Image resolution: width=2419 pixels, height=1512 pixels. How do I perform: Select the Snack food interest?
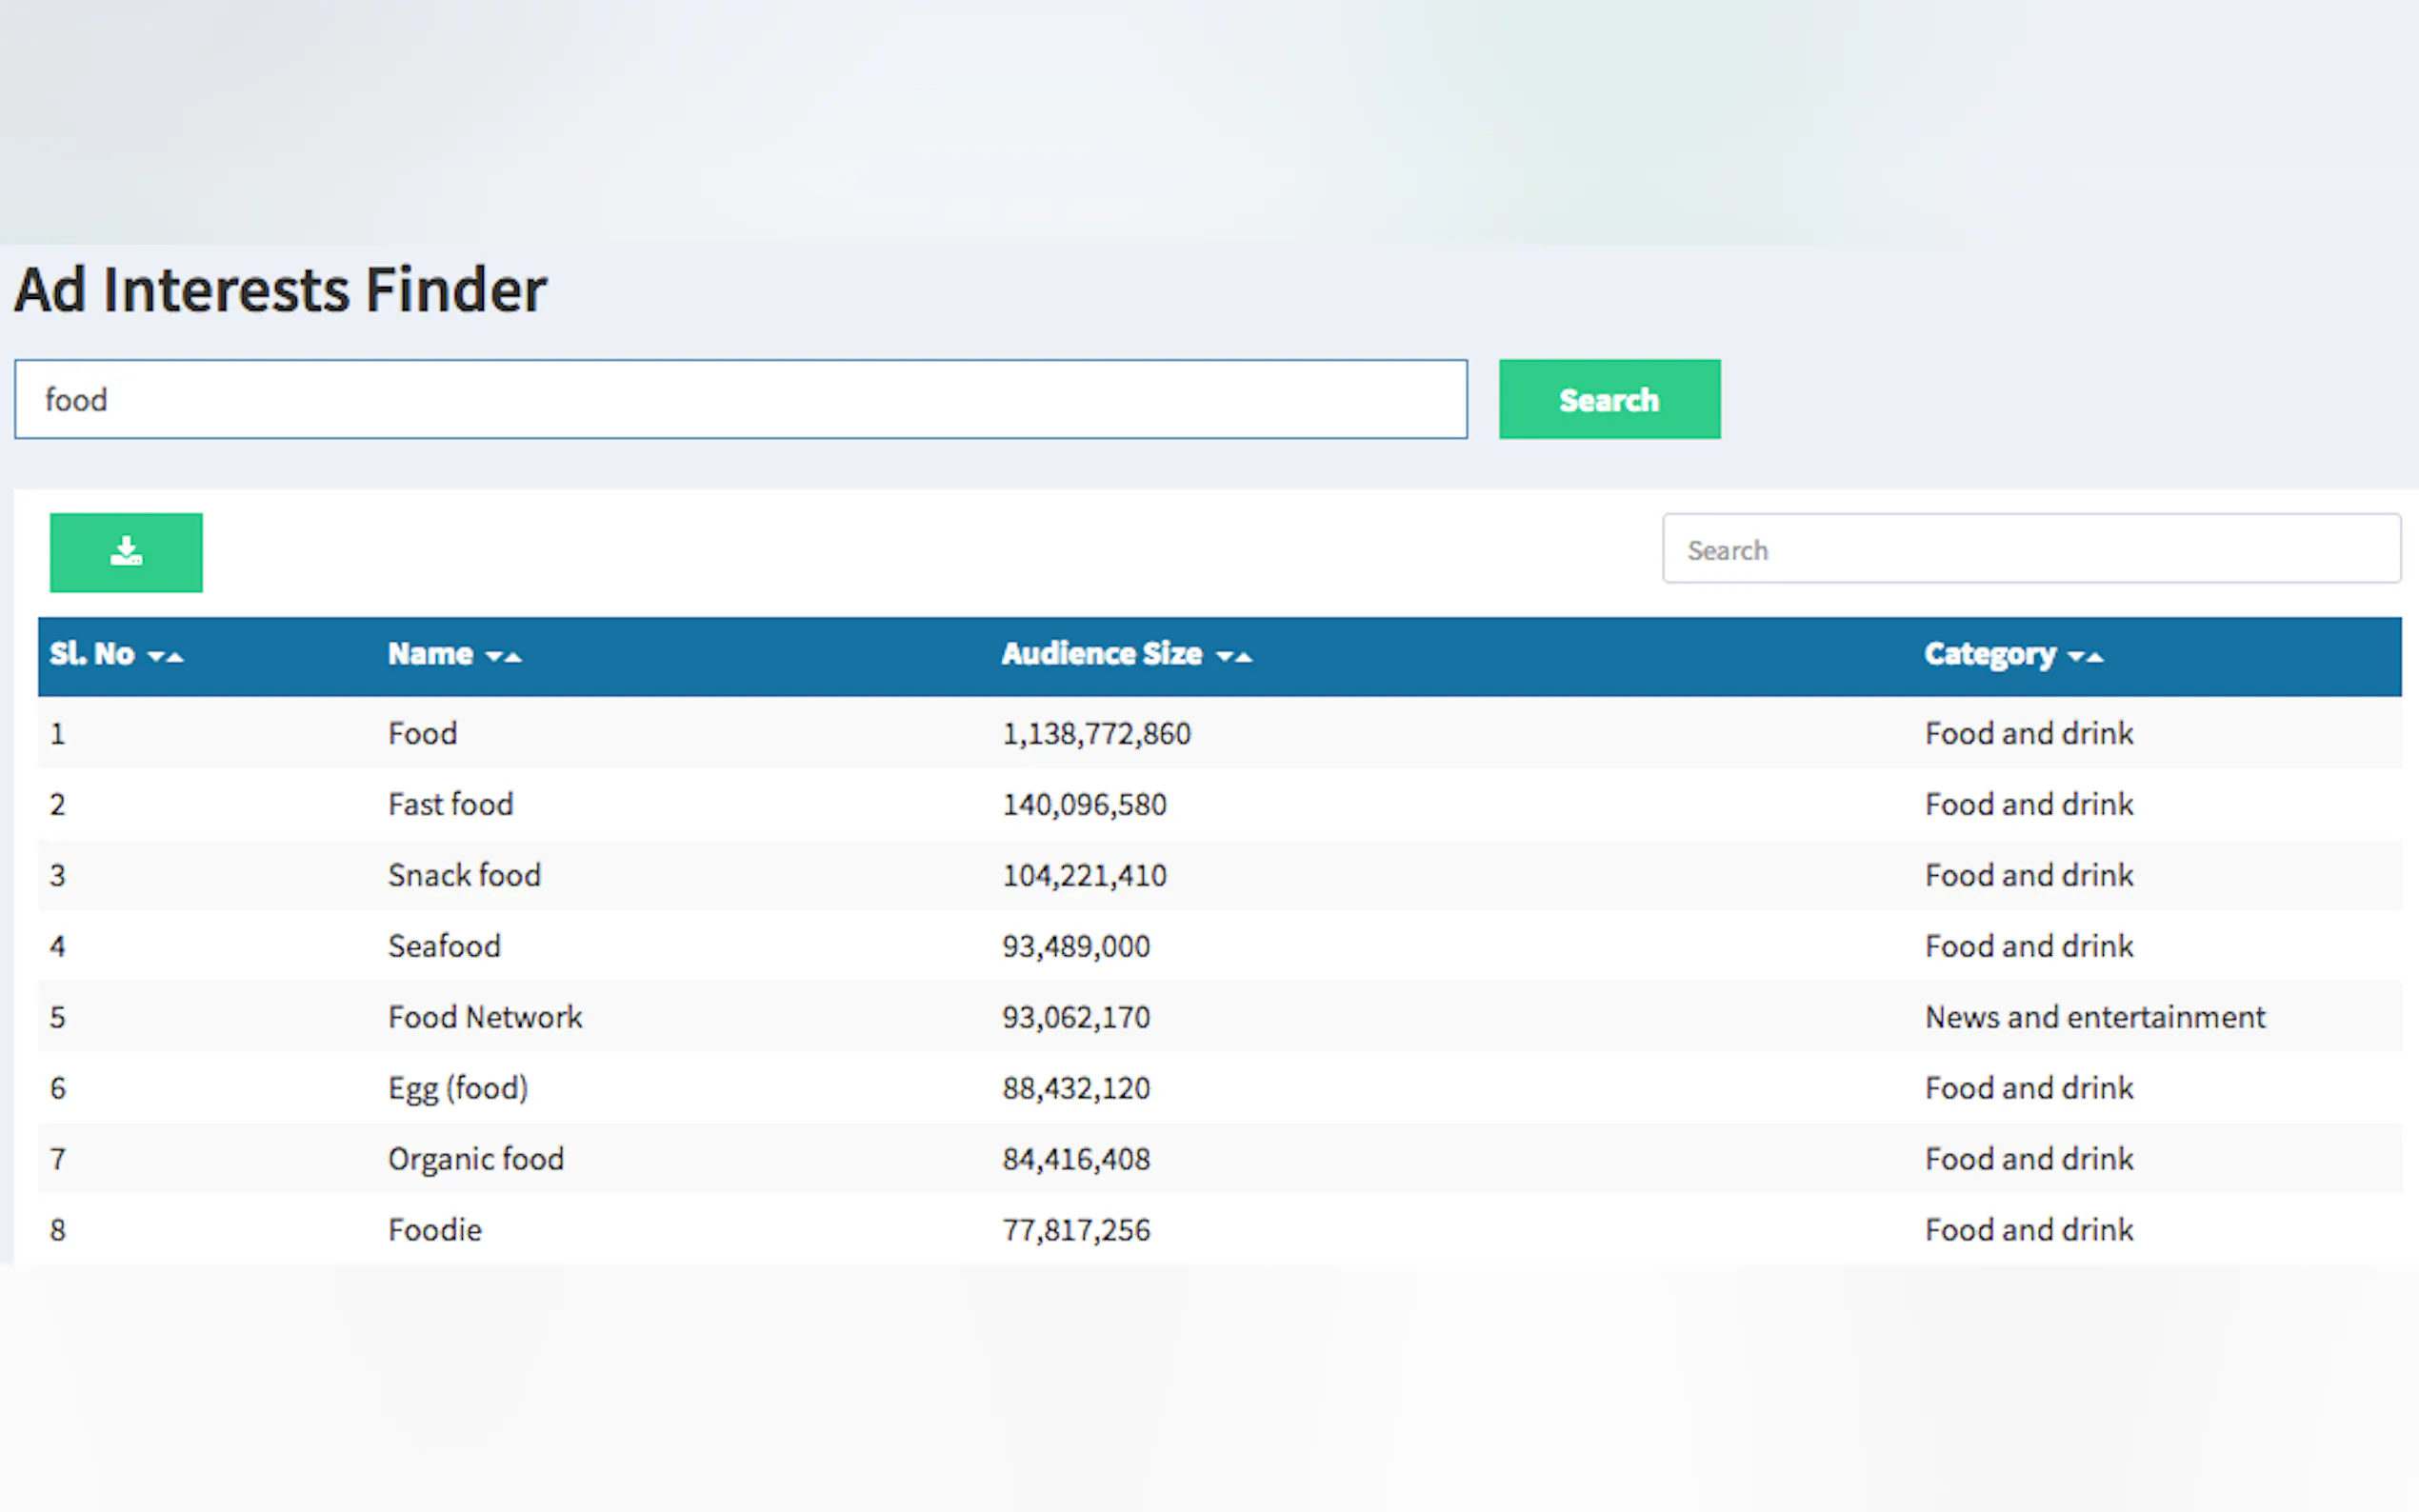click(464, 875)
